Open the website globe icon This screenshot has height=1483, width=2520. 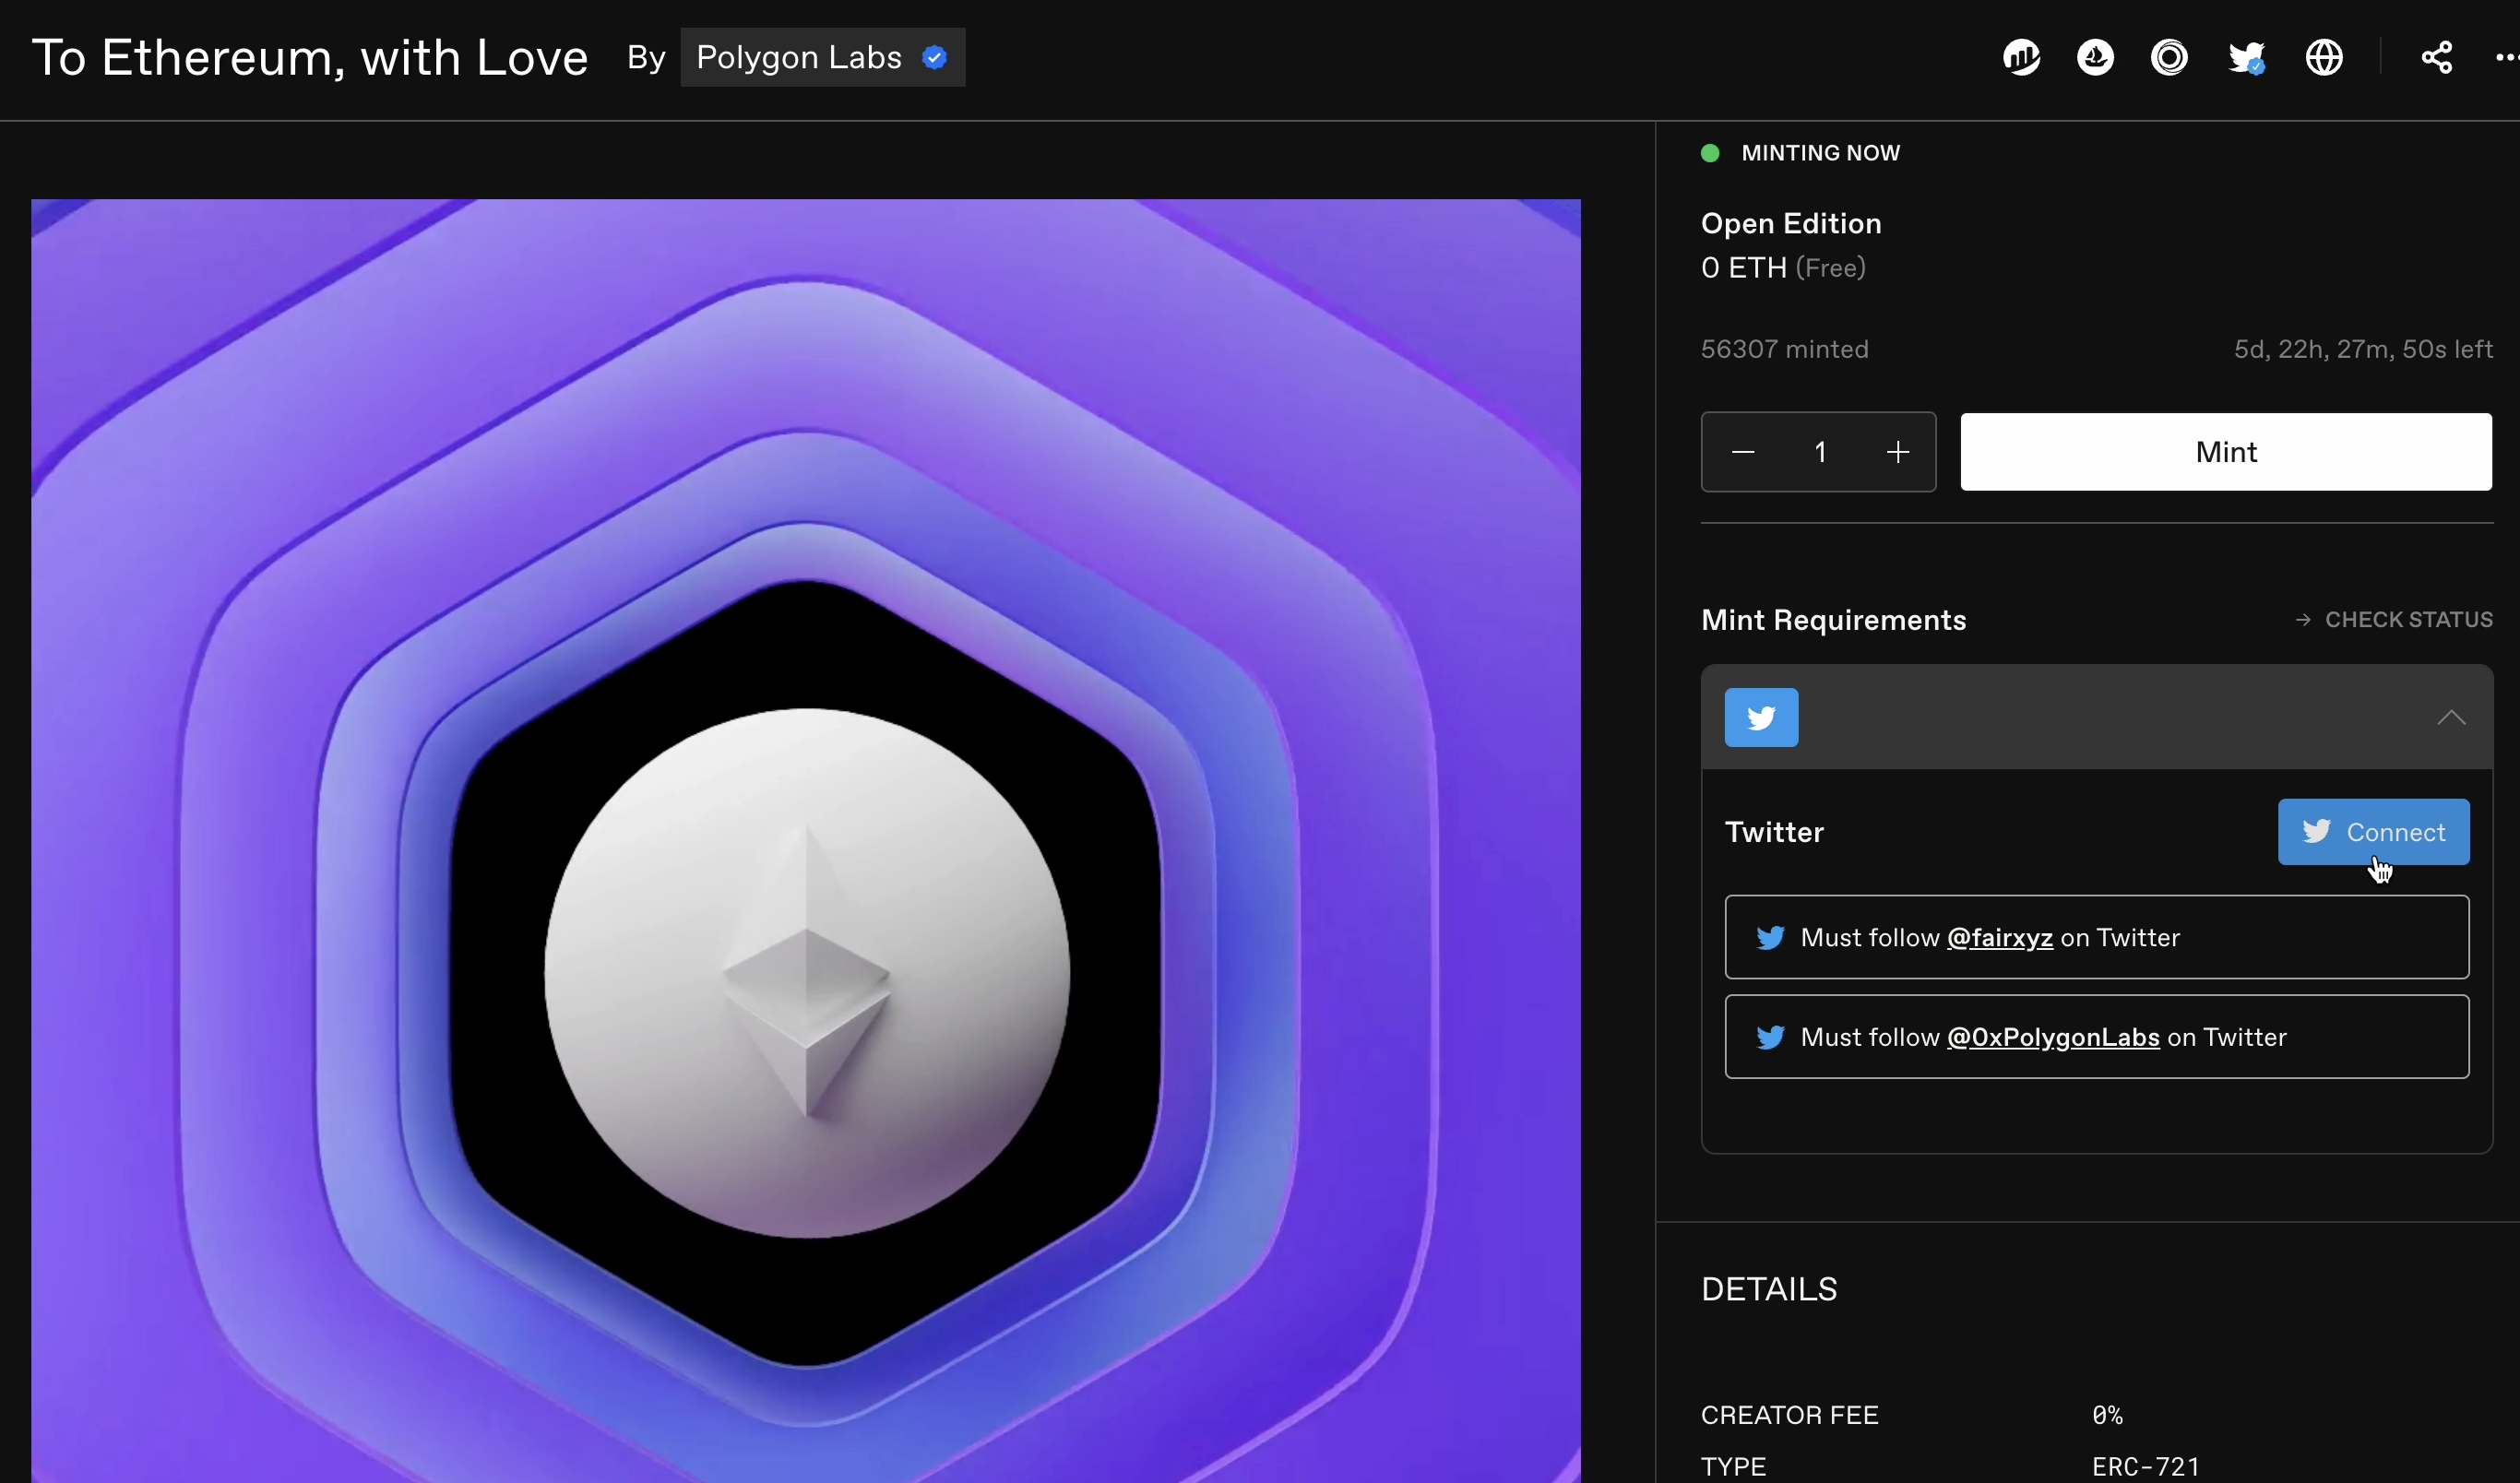(x=2324, y=57)
